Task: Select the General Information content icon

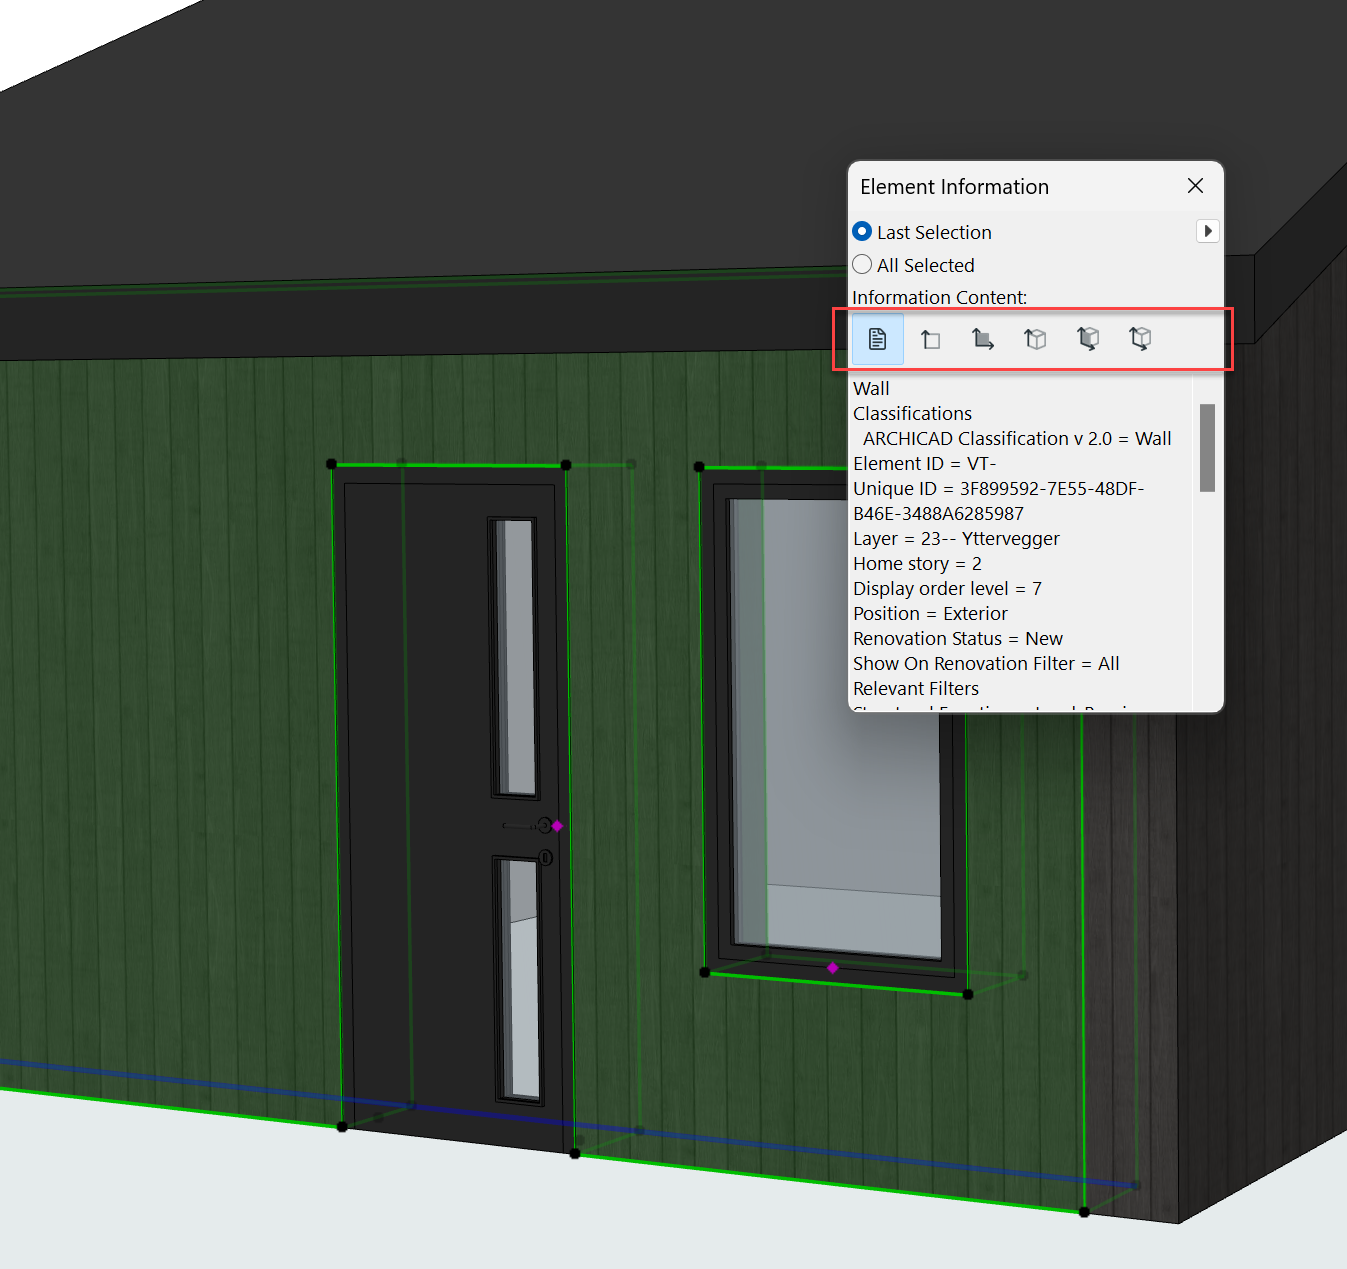Action: point(877,339)
